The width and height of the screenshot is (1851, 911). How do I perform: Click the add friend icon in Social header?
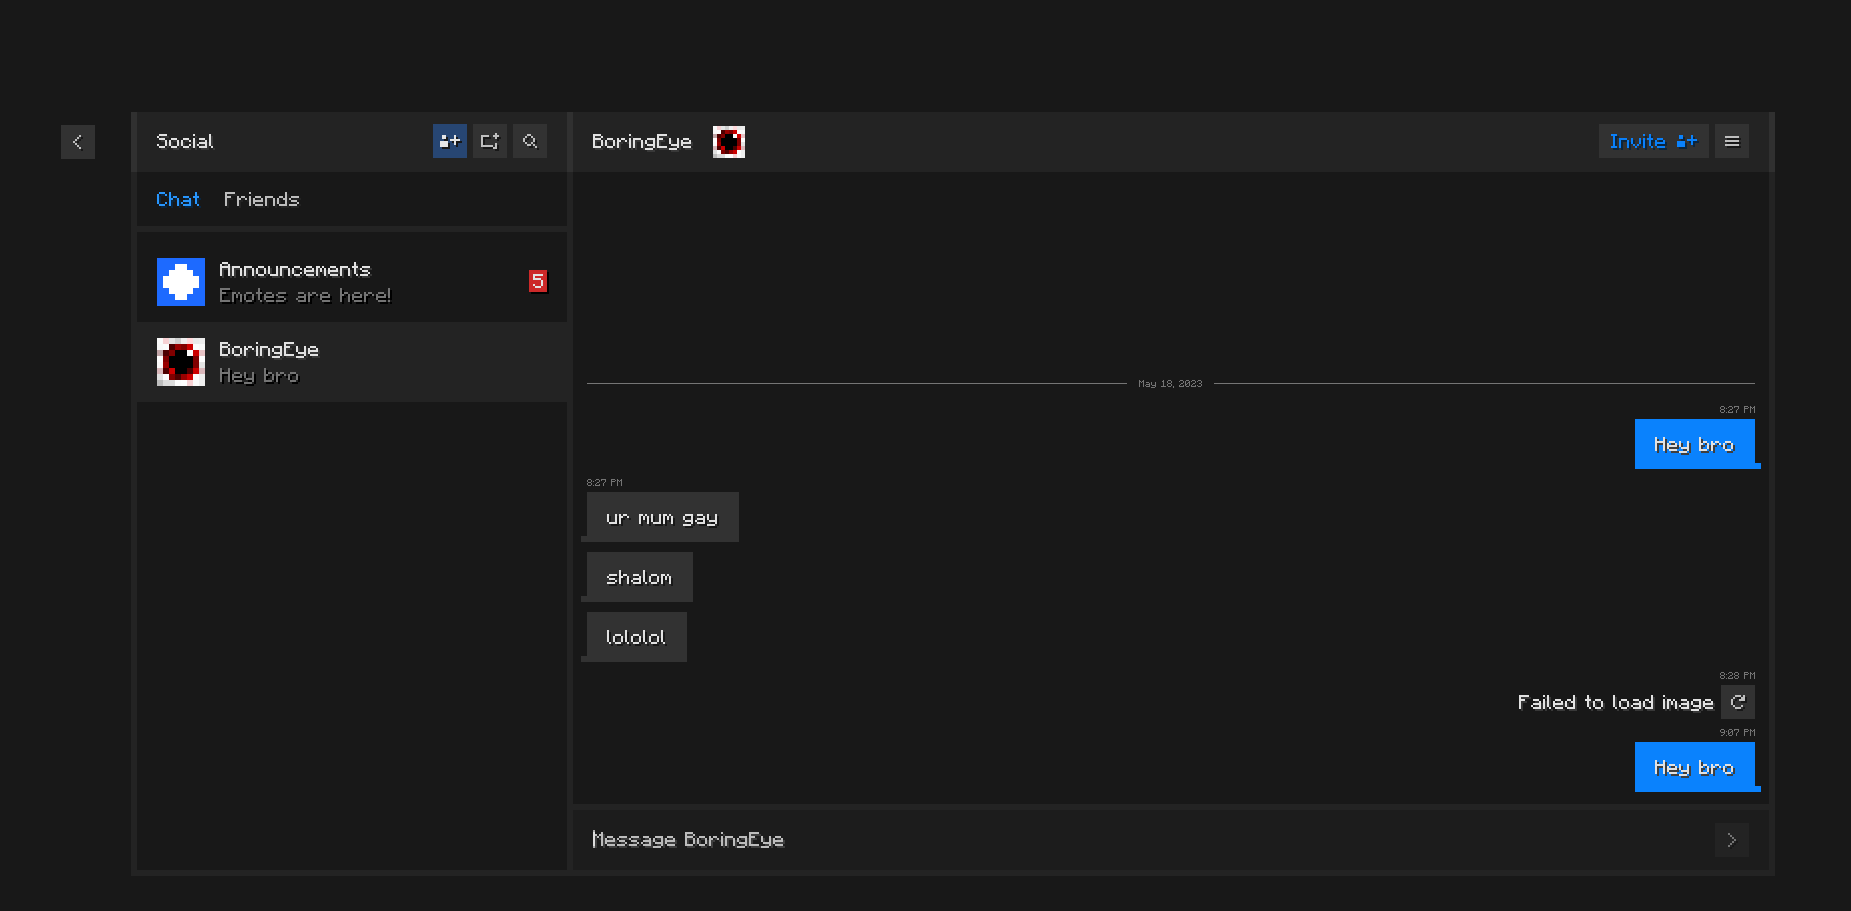450,141
